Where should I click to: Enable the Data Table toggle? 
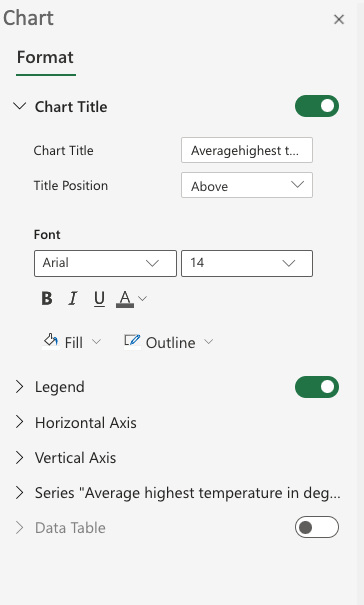point(317,527)
